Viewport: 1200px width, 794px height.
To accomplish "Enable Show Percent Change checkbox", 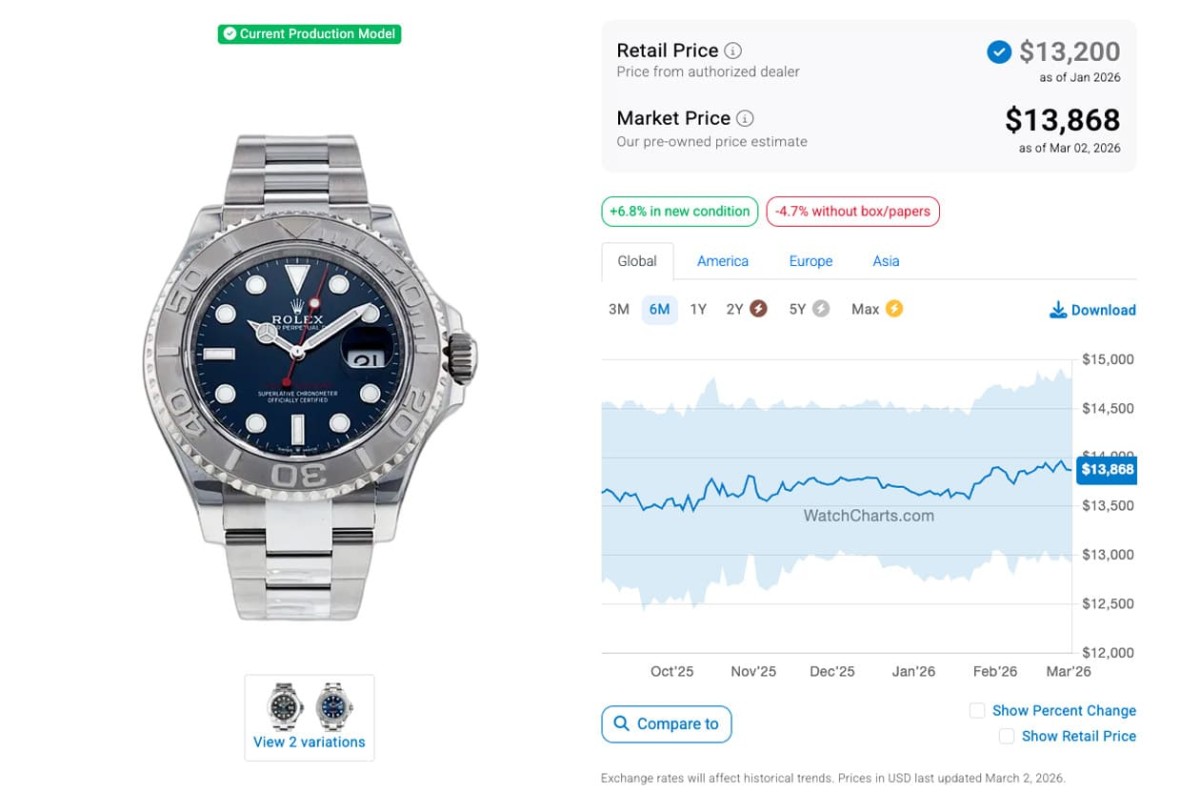I will [977, 711].
